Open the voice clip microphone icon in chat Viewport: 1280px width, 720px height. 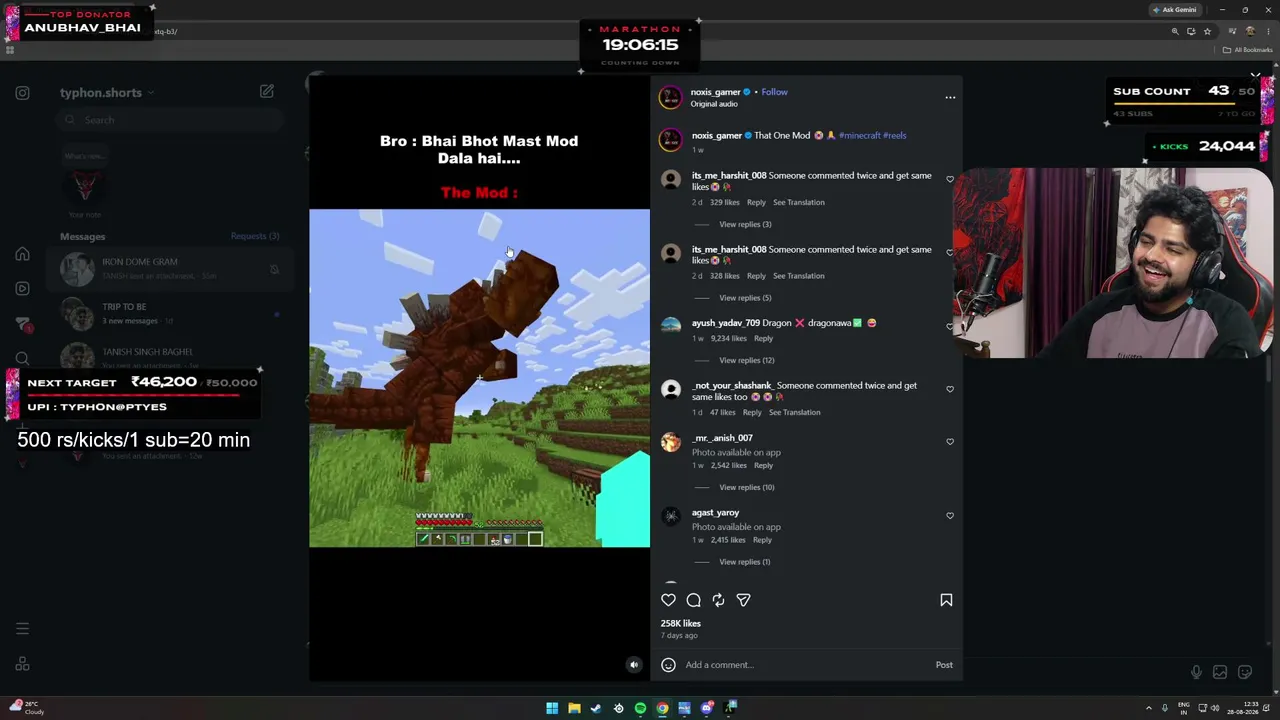(x=1196, y=672)
